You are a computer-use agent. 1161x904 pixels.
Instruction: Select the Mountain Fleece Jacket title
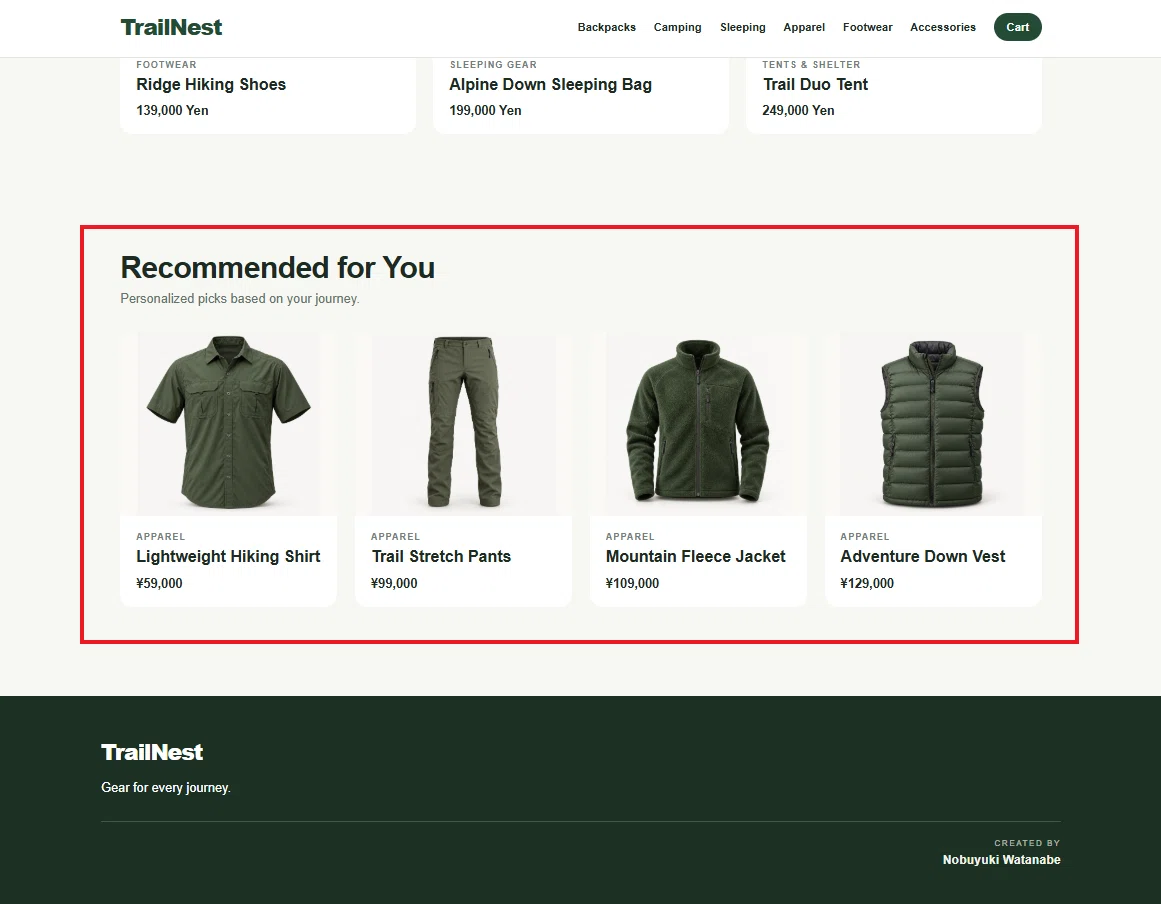click(x=695, y=557)
